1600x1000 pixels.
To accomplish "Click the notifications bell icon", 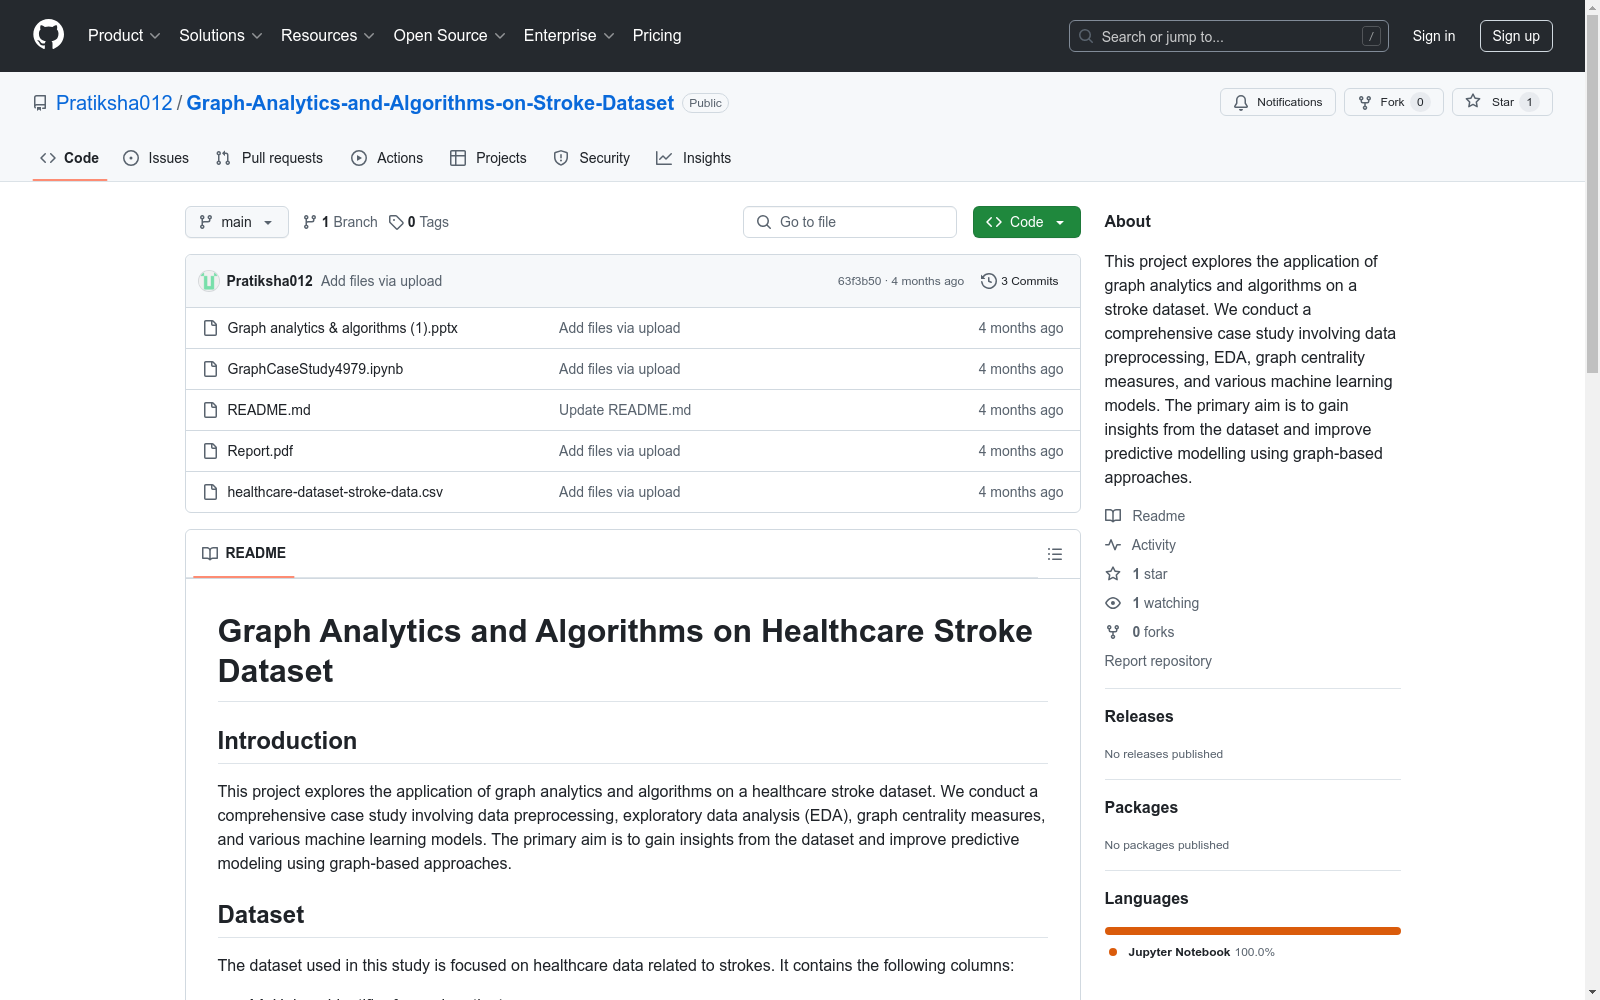I will pos(1241,102).
